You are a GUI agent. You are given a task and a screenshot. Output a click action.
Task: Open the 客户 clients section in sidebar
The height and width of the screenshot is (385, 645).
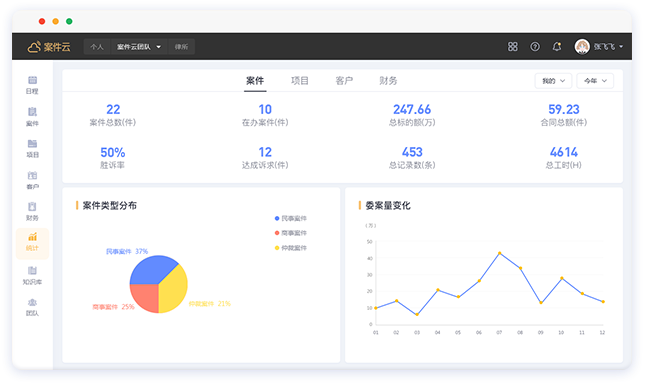click(x=32, y=181)
